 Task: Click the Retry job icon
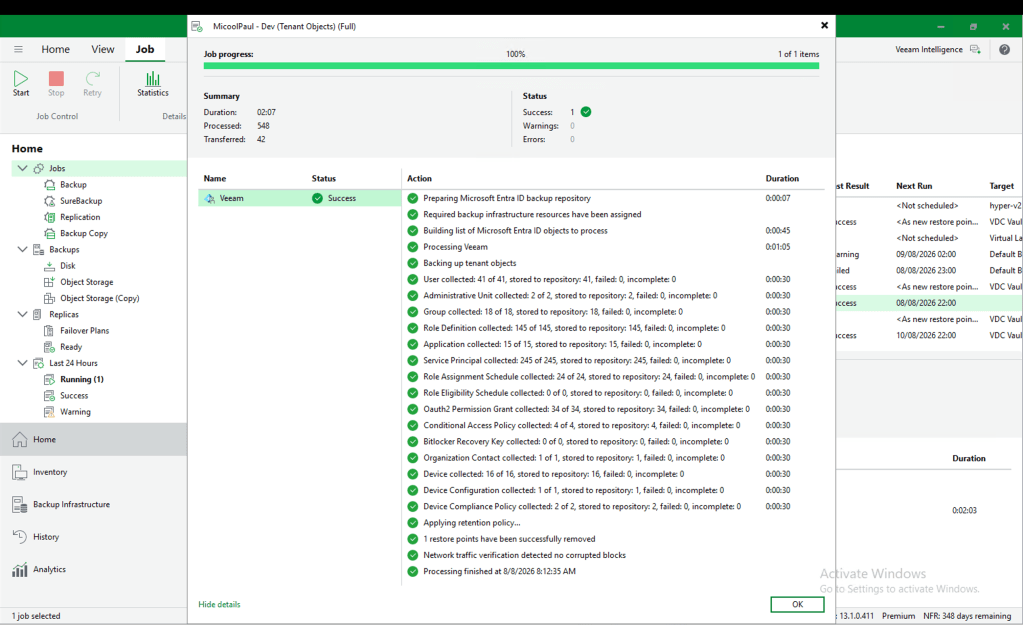click(x=93, y=79)
